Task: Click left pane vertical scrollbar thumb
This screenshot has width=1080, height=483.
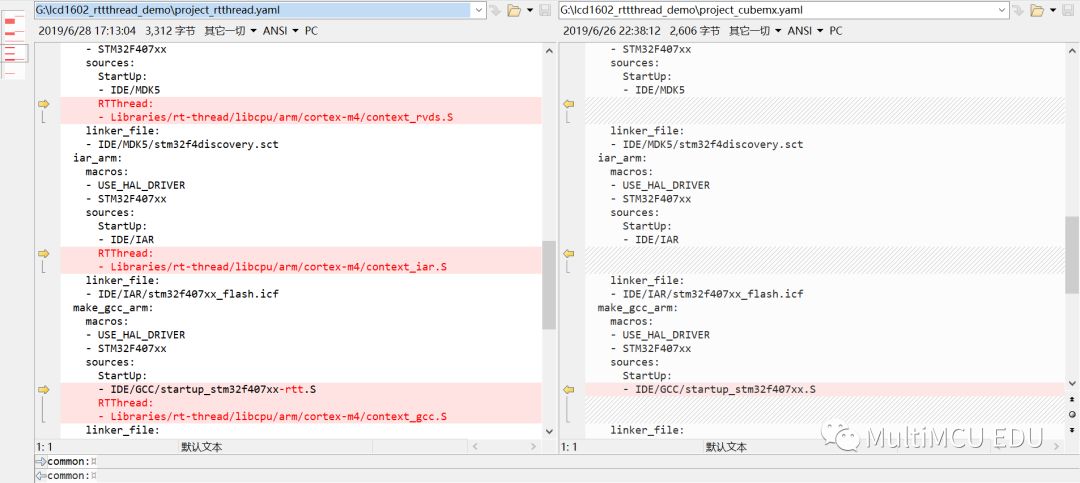Action: pyautogui.click(x=549, y=285)
